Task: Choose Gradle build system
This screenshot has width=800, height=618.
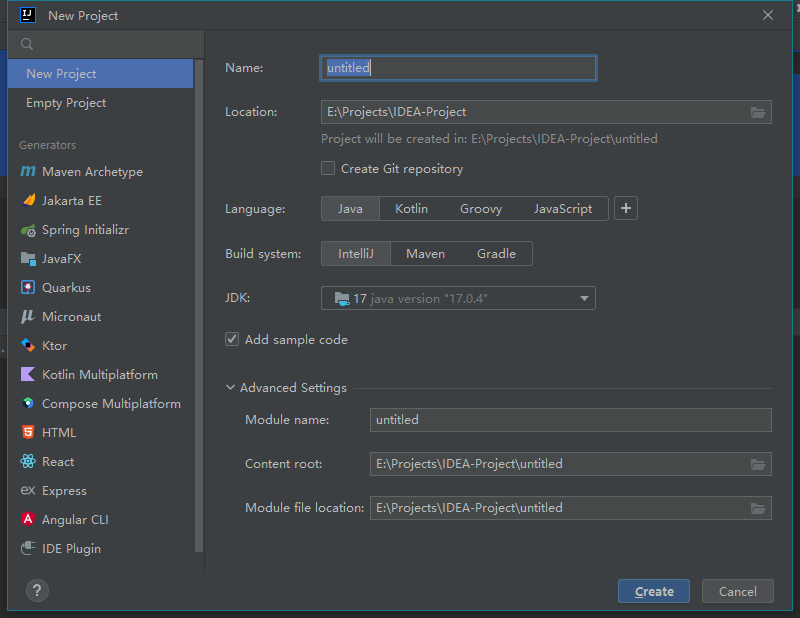Action: (x=496, y=254)
